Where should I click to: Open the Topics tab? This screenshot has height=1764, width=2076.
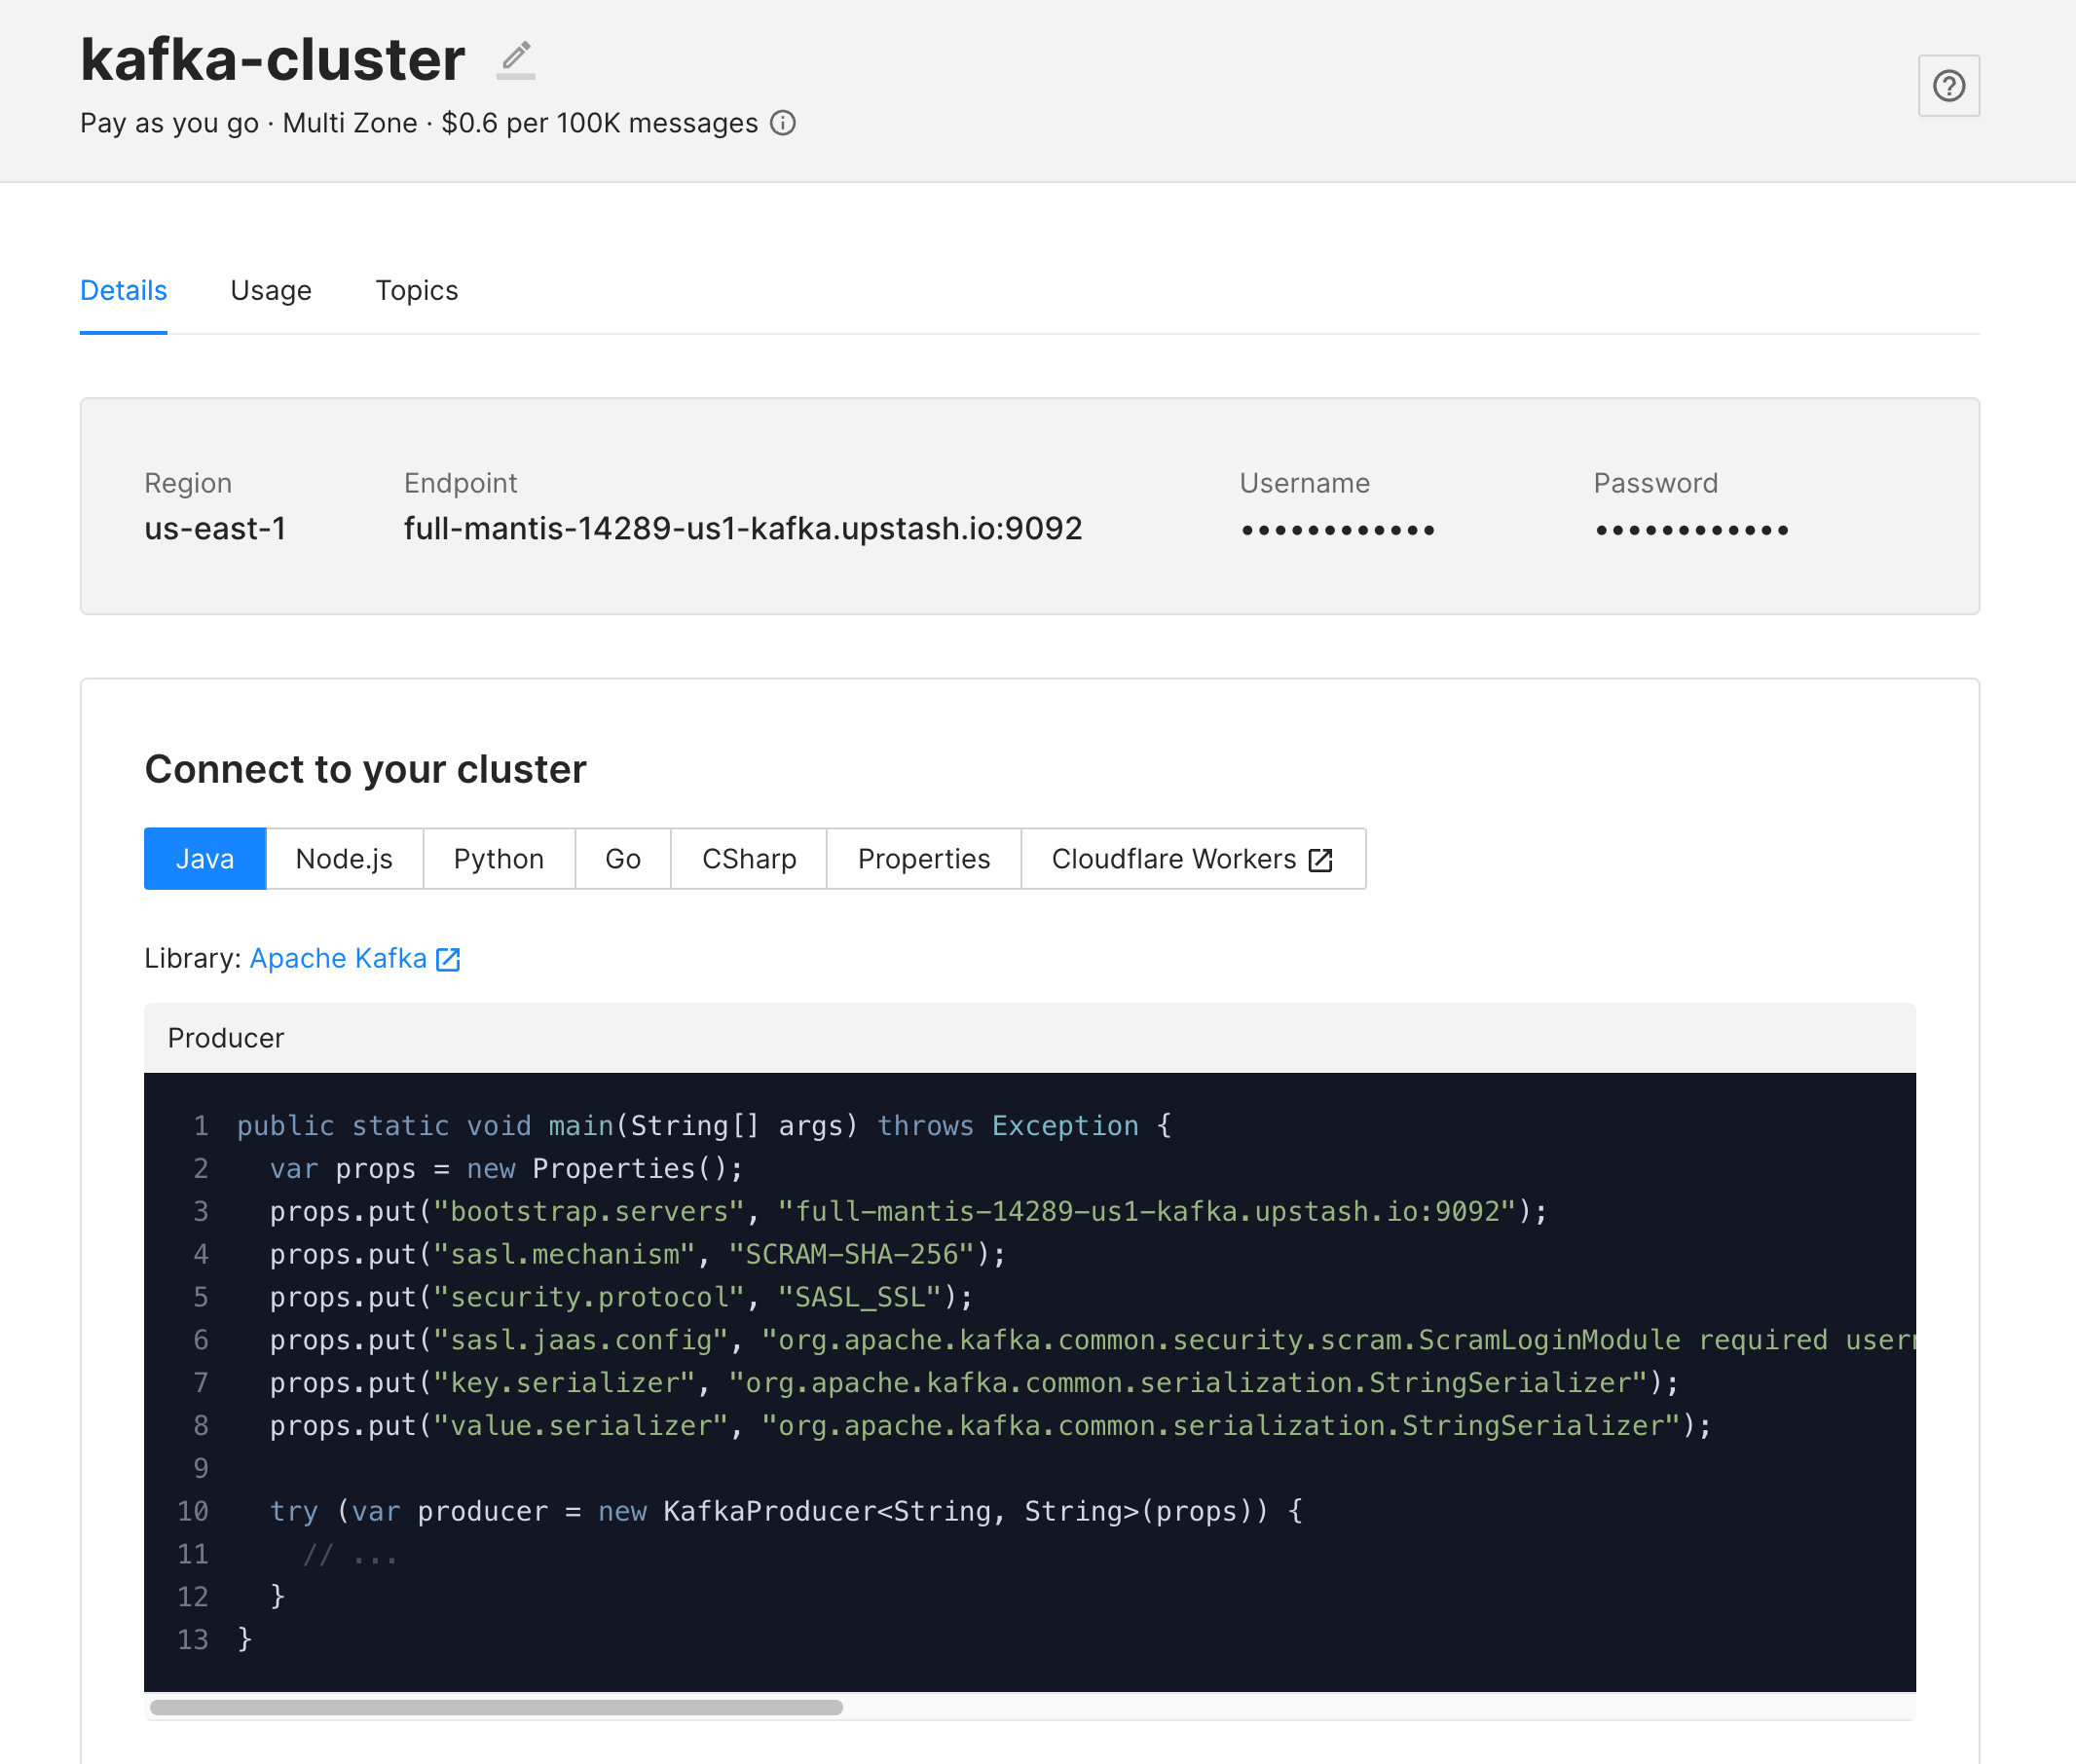click(x=416, y=290)
